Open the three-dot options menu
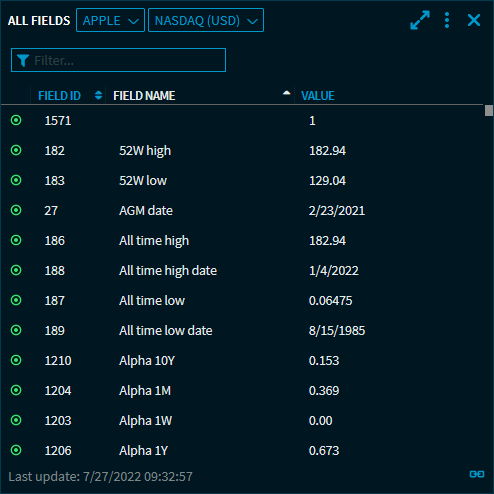This screenshot has height=494, width=494. coord(447,20)
